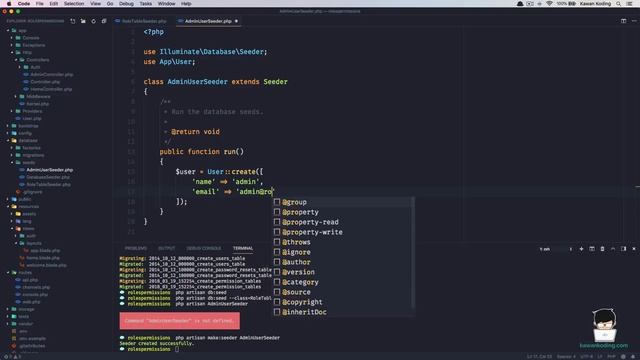Image resolution: width=640 pixels, height=360 pixels.
Task: Switch to the Problems panel tab
Action: (136, 249)
